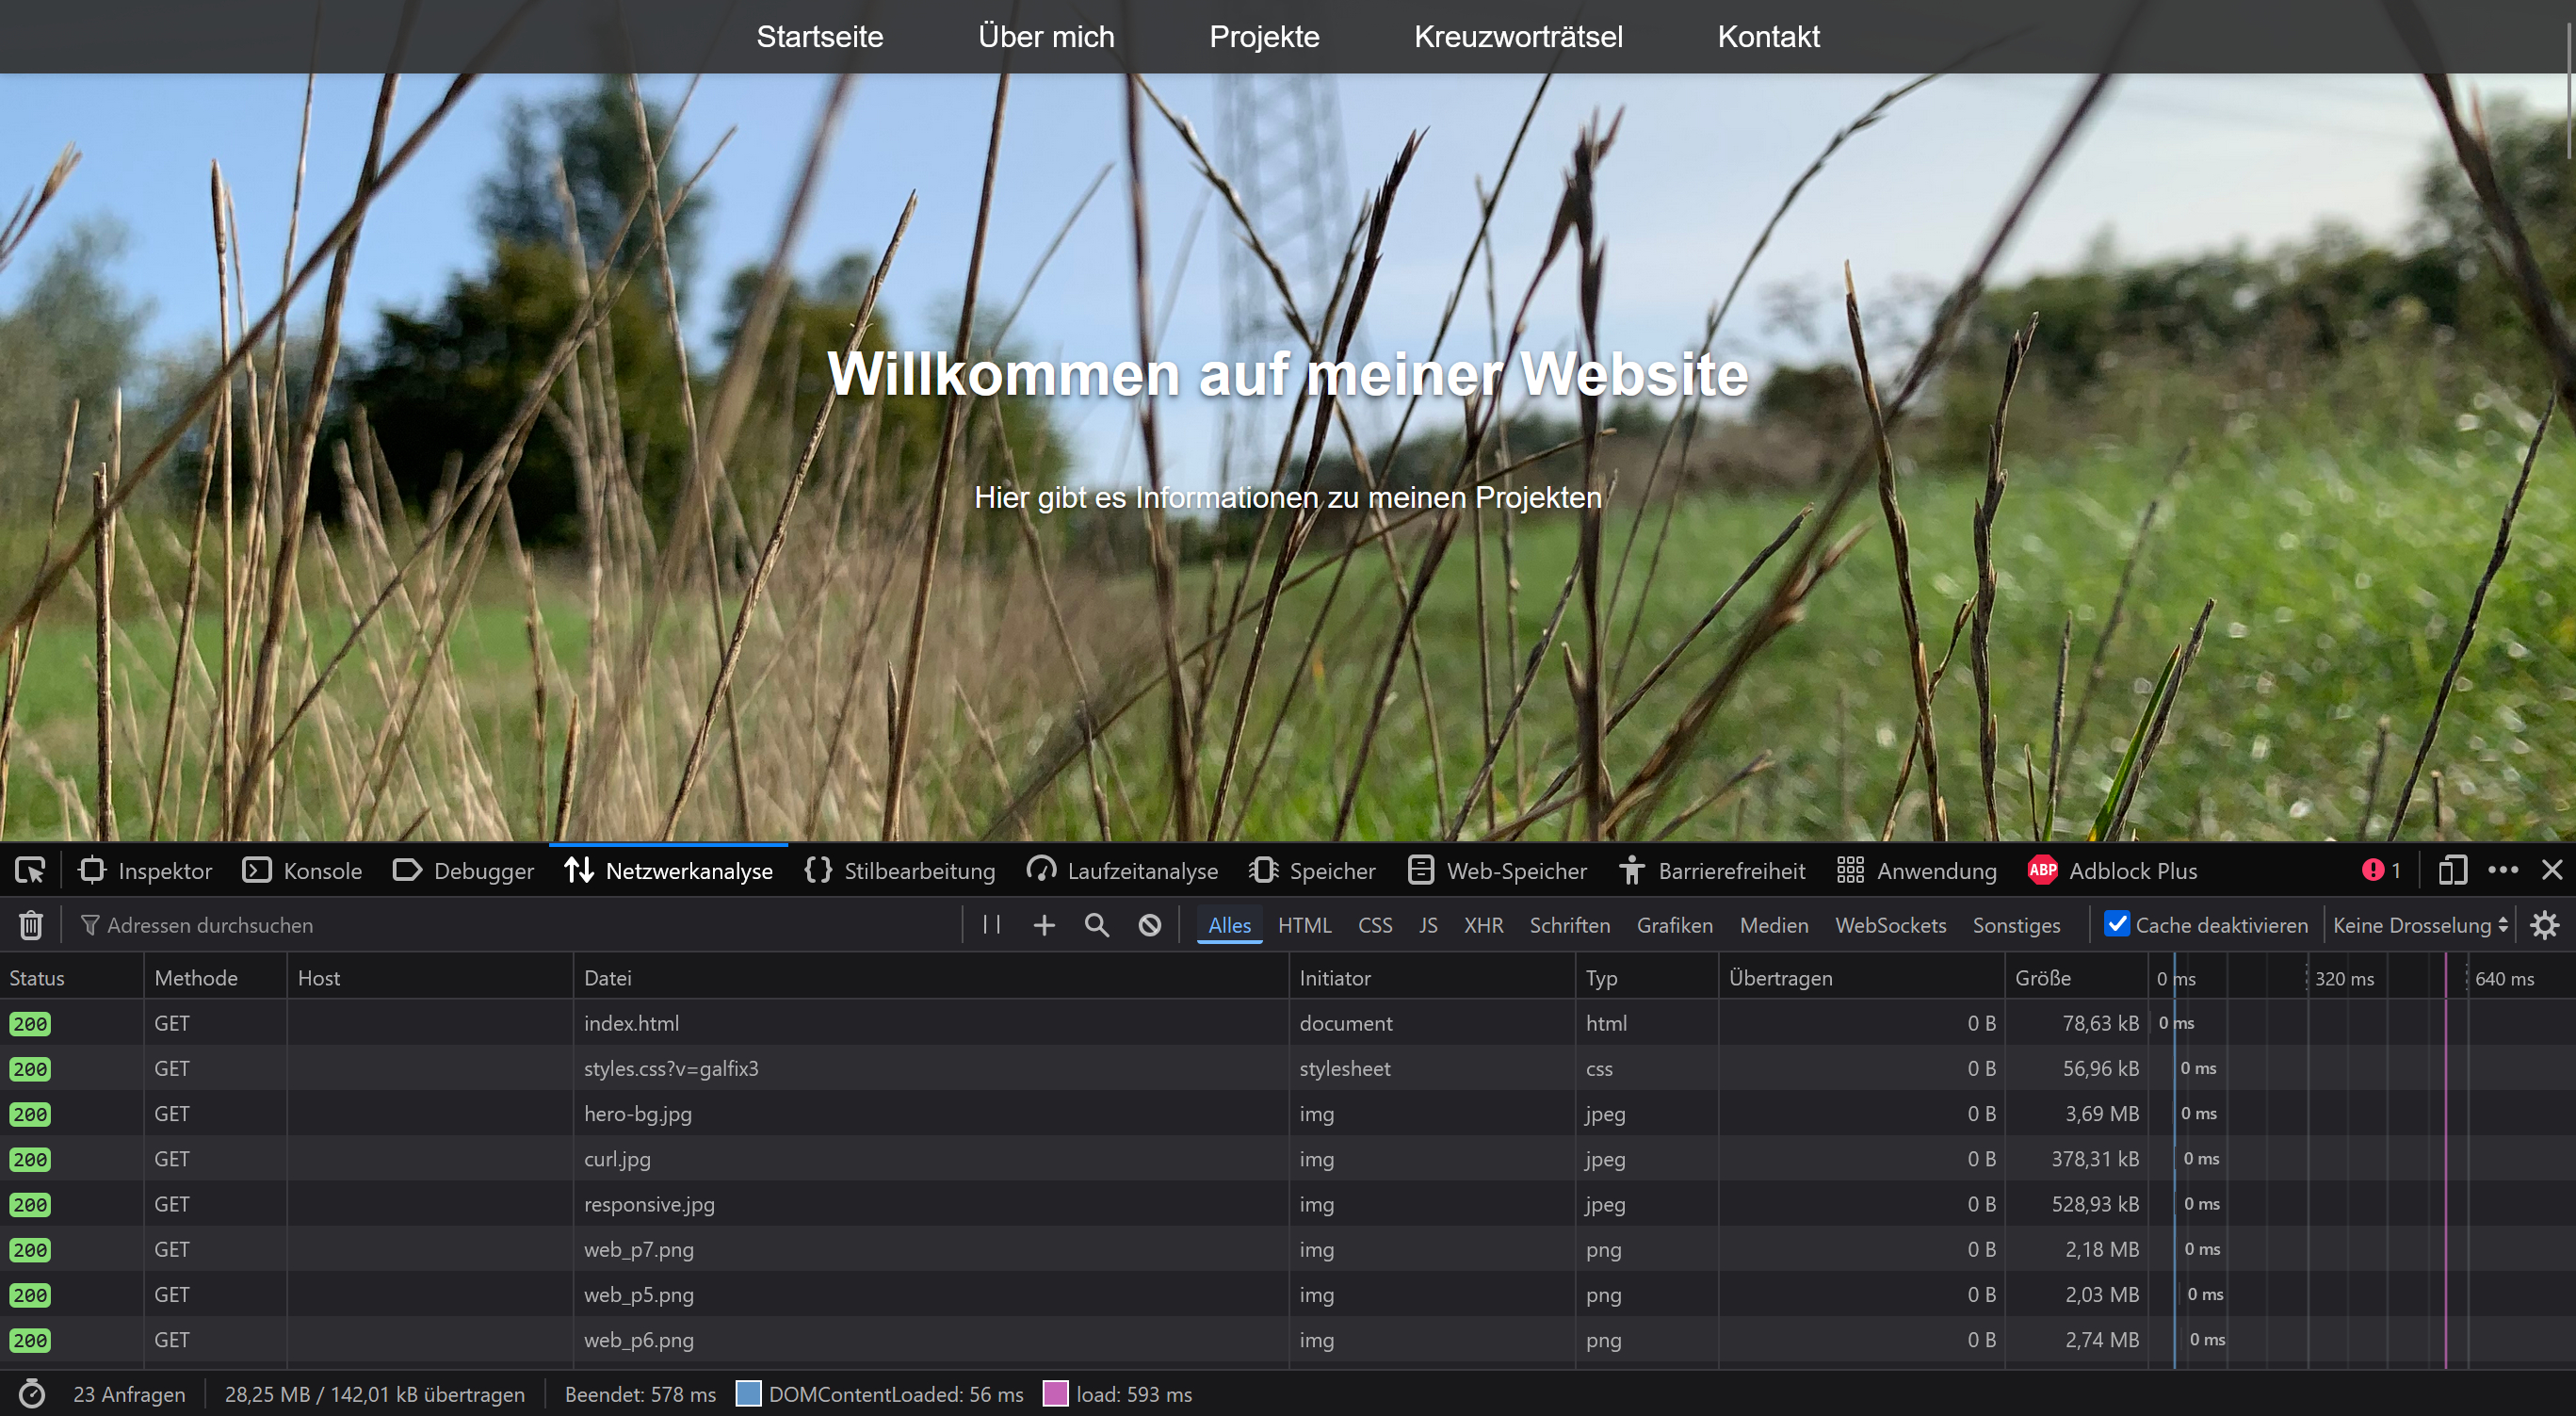Viewport: 2576px width, 1416px height.
Task: Open devtools three-dots options menu
Action: [2503, 871]
